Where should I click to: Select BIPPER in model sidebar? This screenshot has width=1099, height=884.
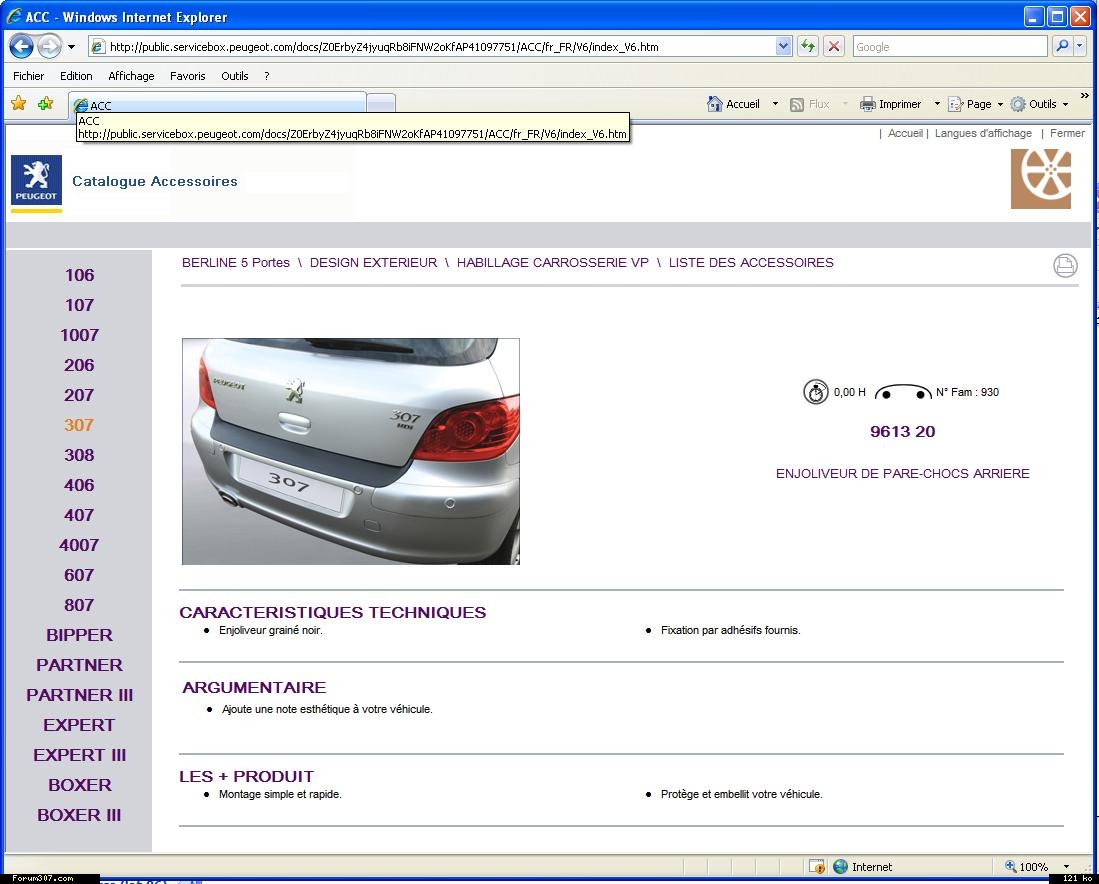pos(79,635)
